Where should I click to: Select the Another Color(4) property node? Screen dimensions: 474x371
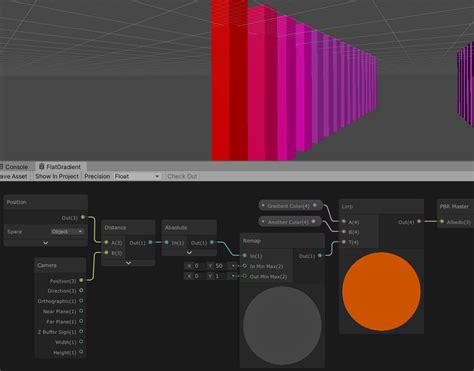click(290, 221)
